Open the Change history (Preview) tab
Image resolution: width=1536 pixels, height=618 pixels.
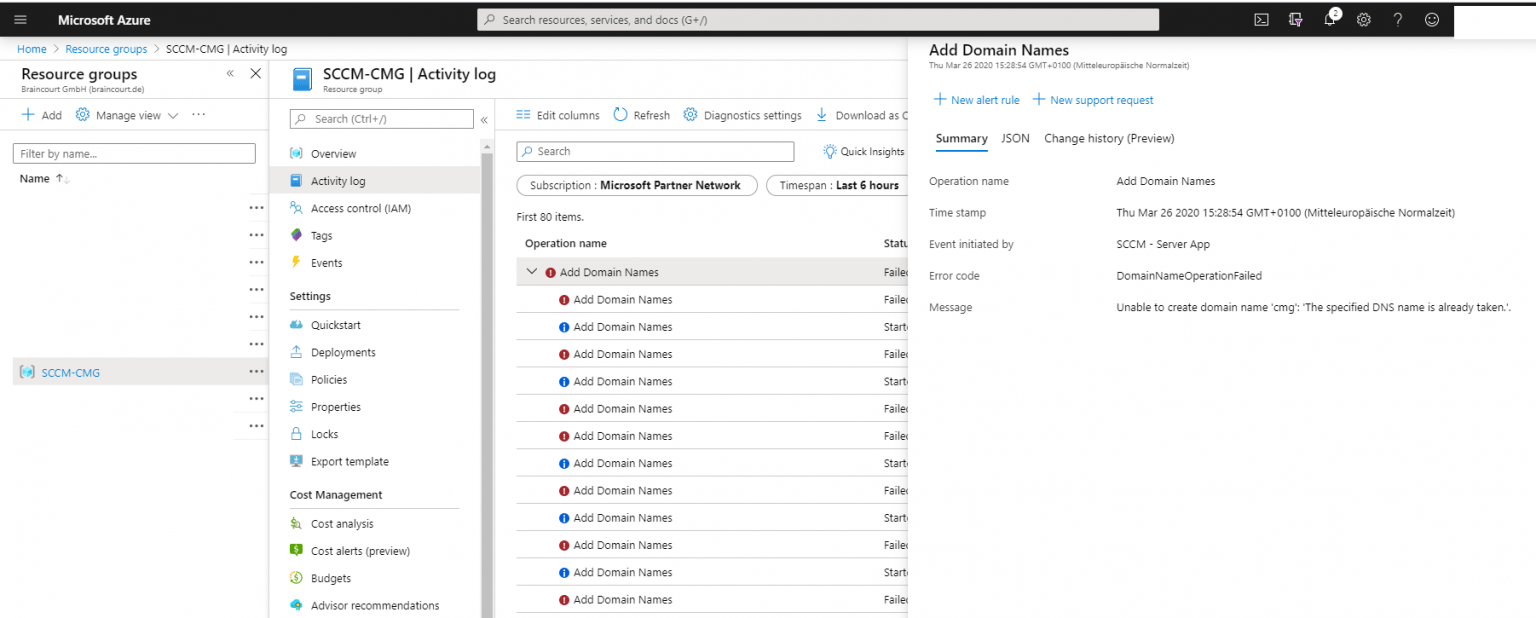[1108, 138]
